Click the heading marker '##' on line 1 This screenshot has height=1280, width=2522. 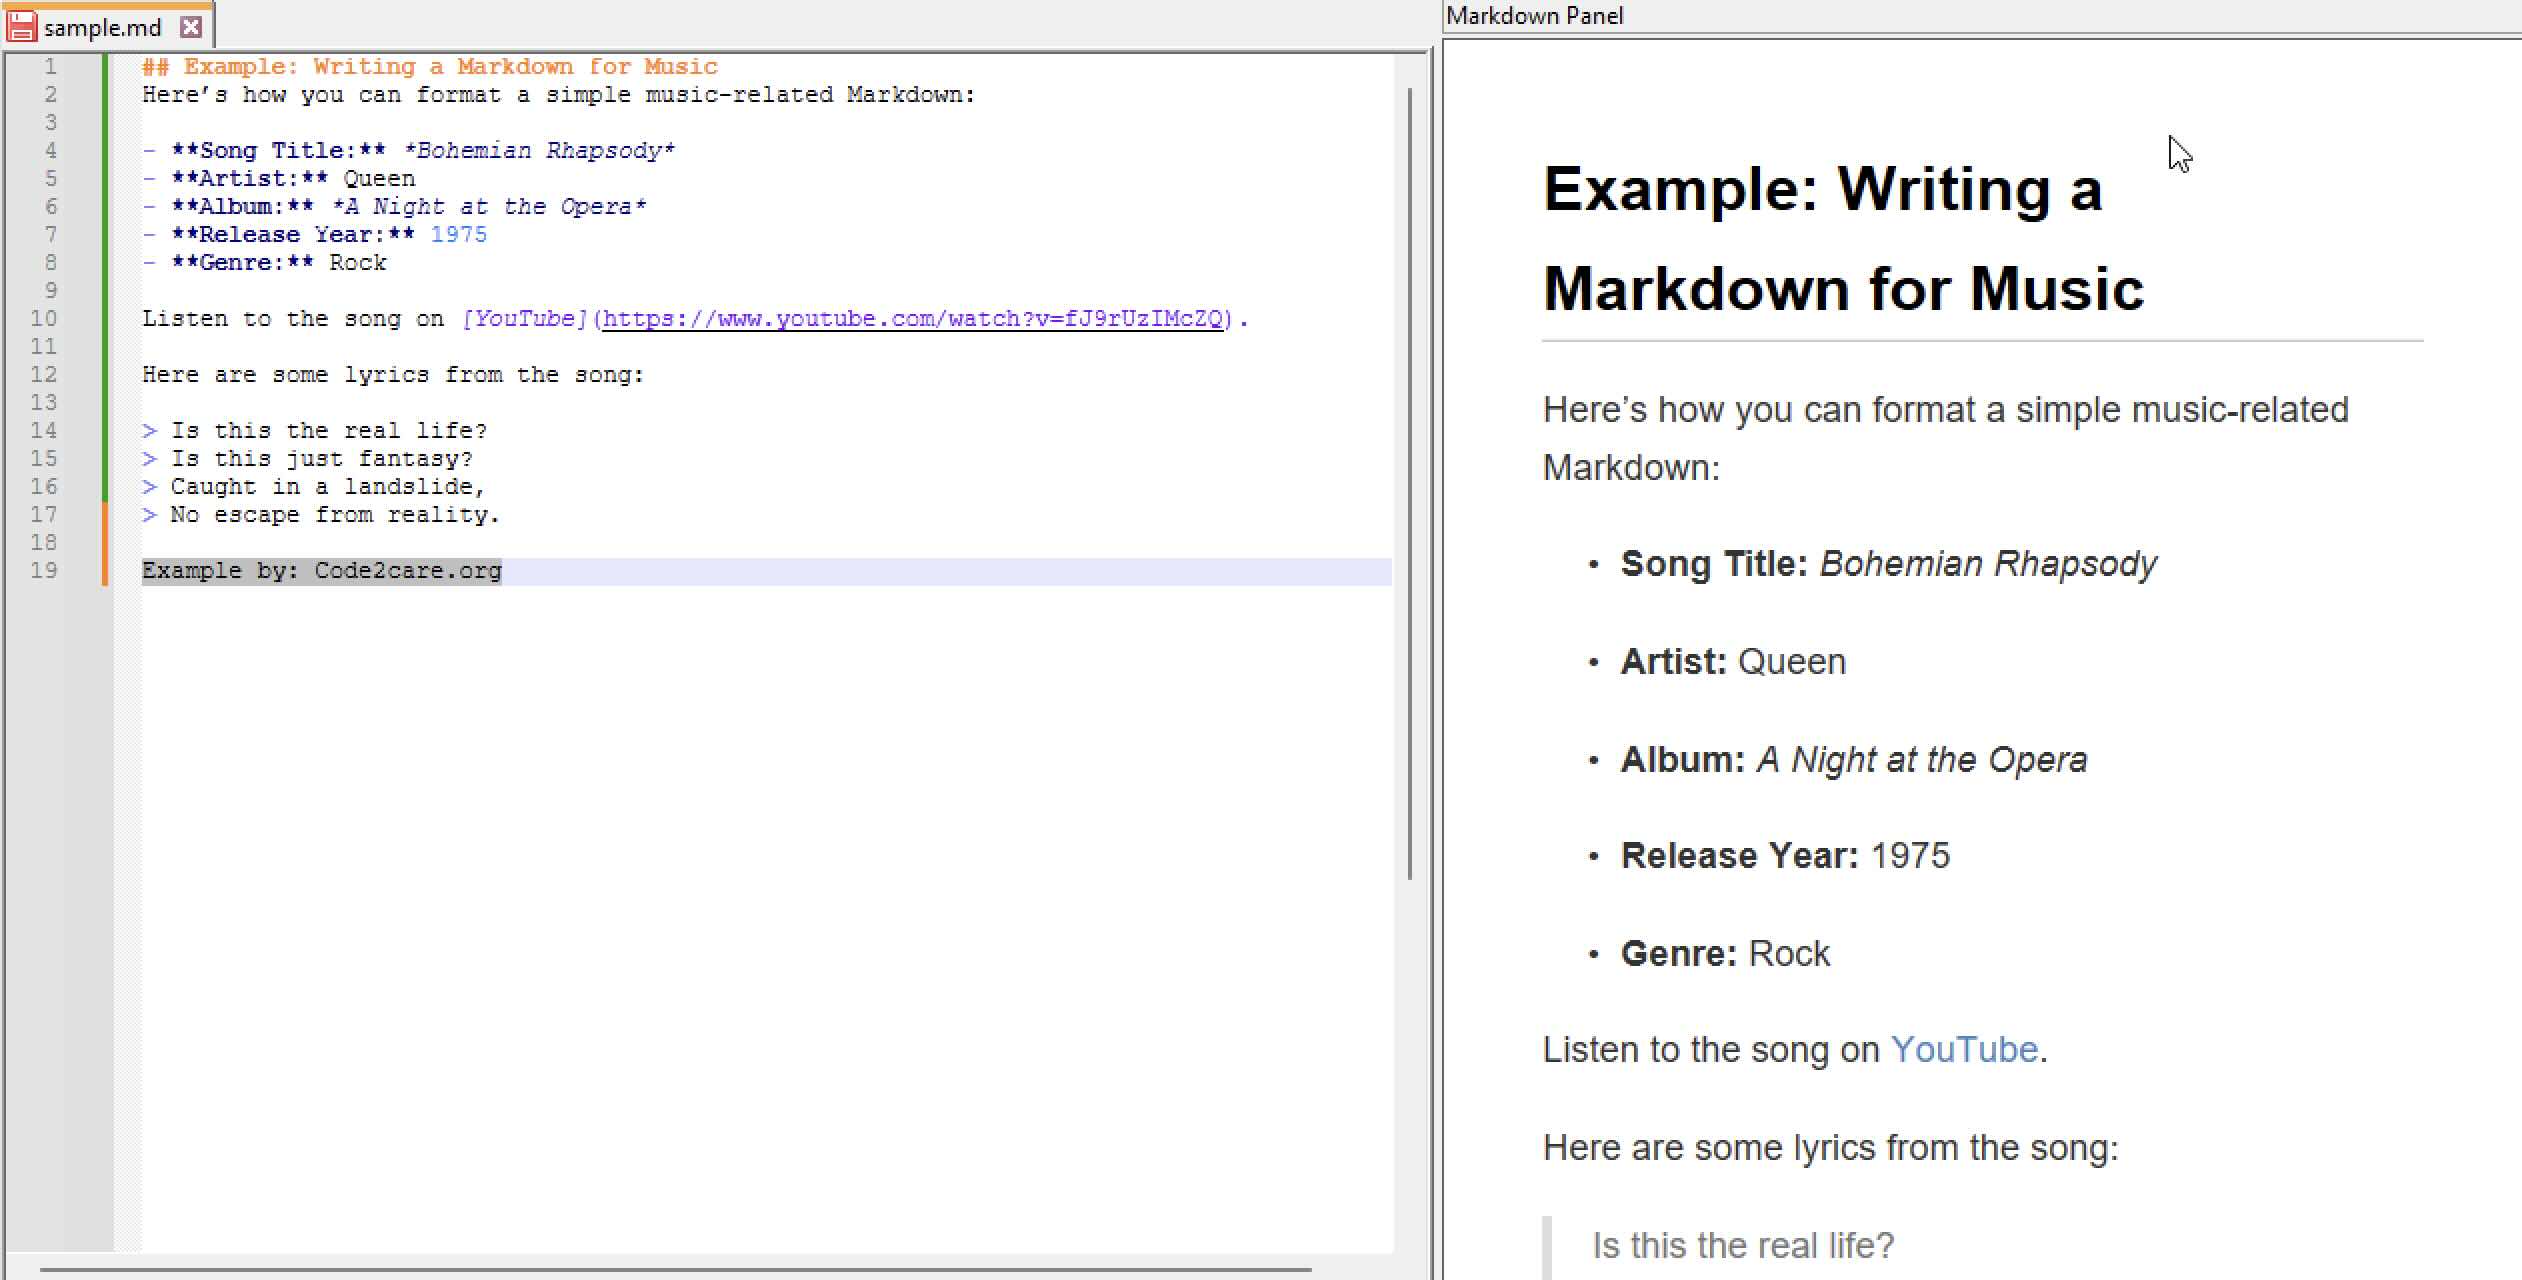(x=157, y=66)
